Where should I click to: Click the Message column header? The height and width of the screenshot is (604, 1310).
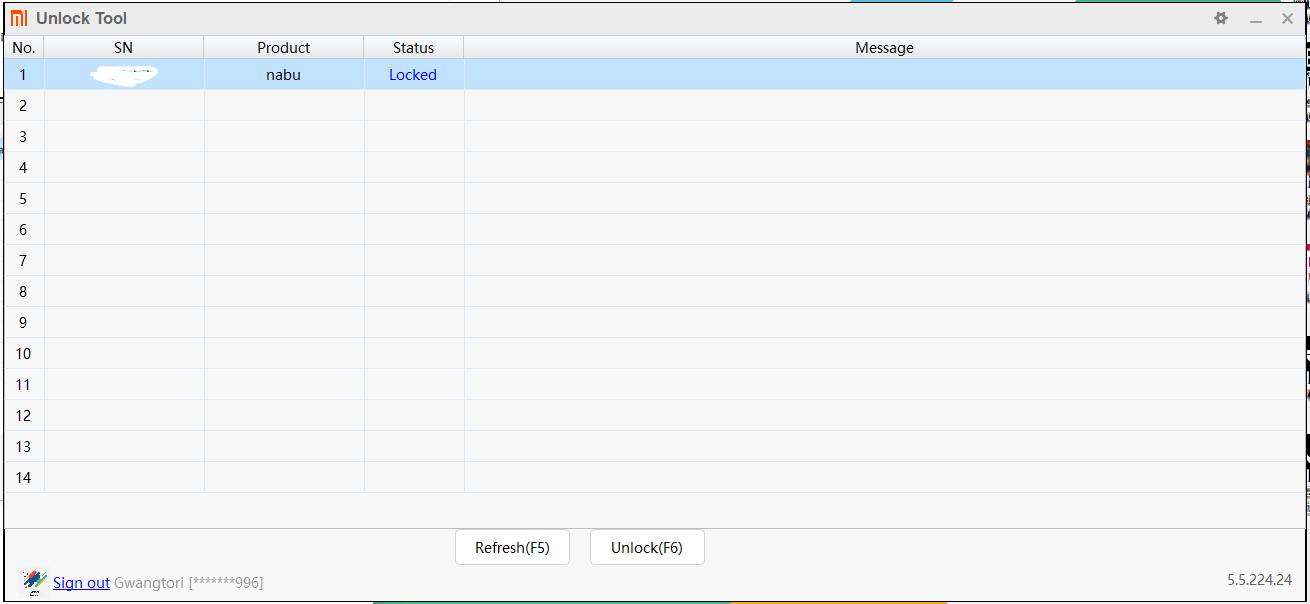(x=885, y=47)
